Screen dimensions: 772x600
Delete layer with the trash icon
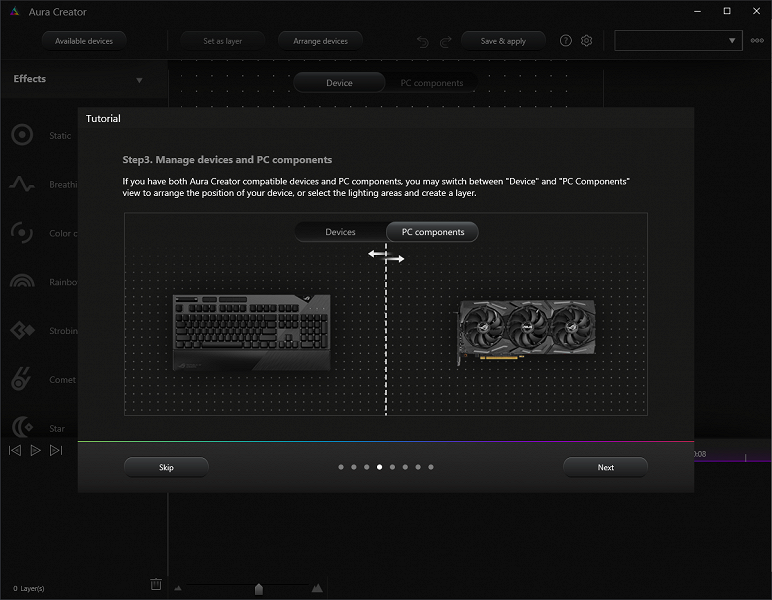point(156,584)
